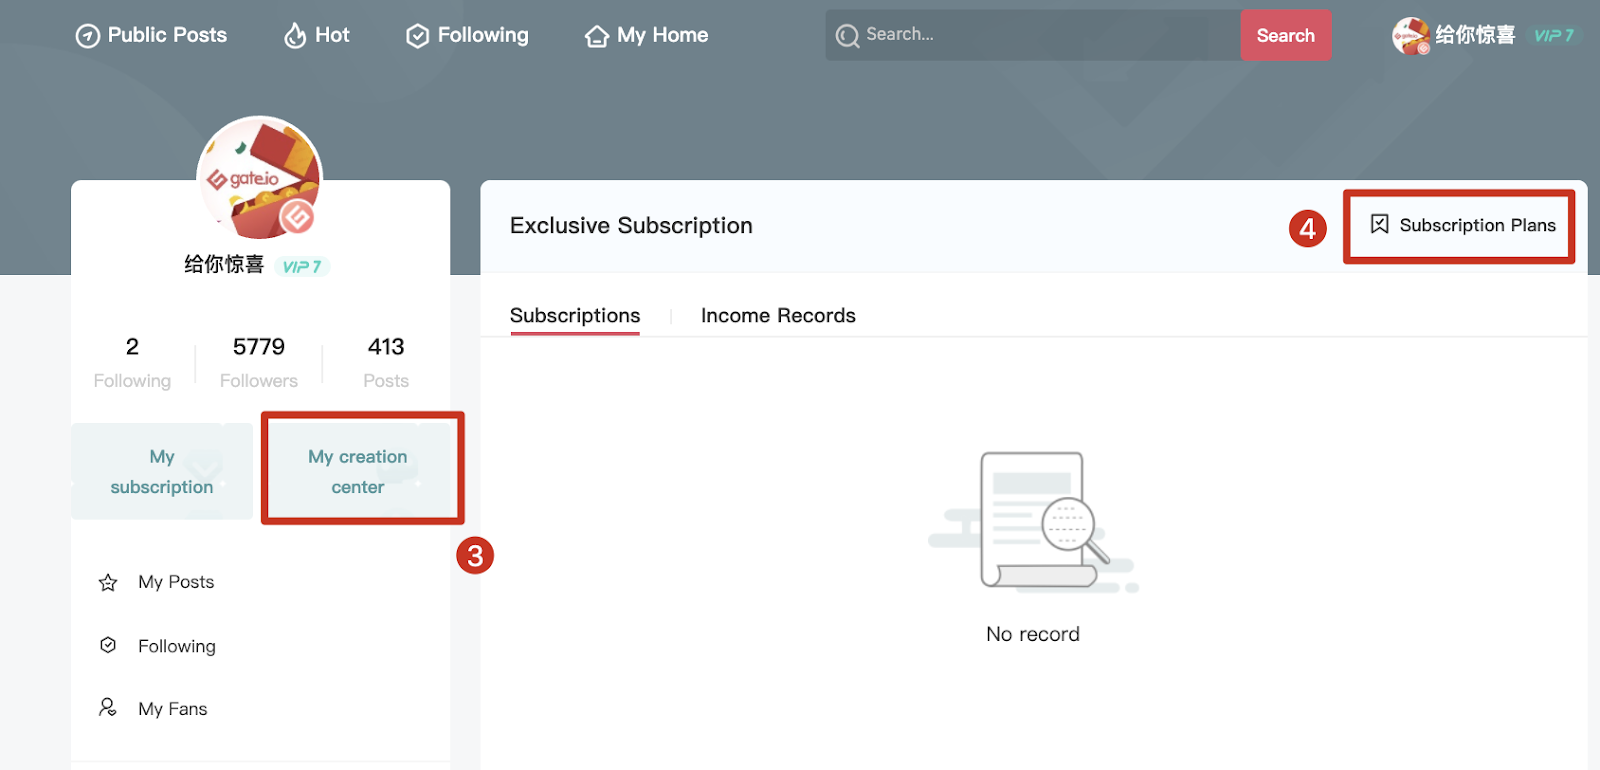Screen dimensions: 1600x770
Task: Open the user avatar in top-right corner
Action: 1410,36
